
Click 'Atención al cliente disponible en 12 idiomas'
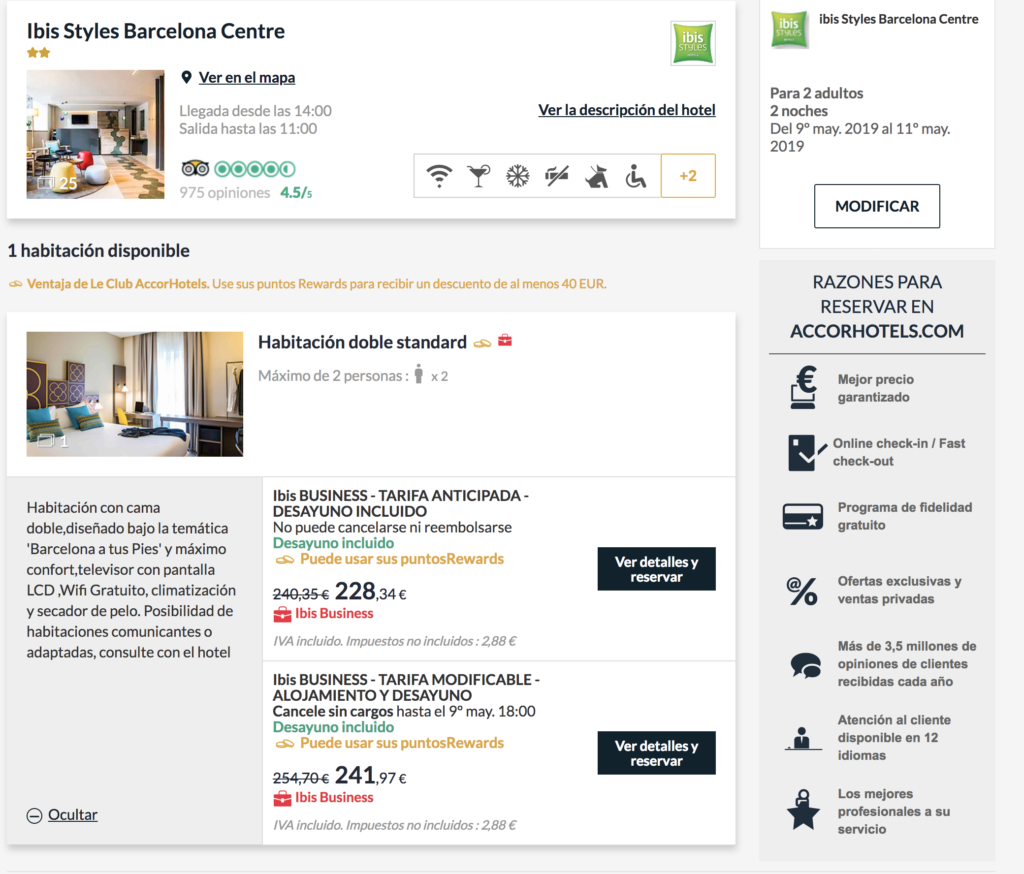(x=894, y=737)
